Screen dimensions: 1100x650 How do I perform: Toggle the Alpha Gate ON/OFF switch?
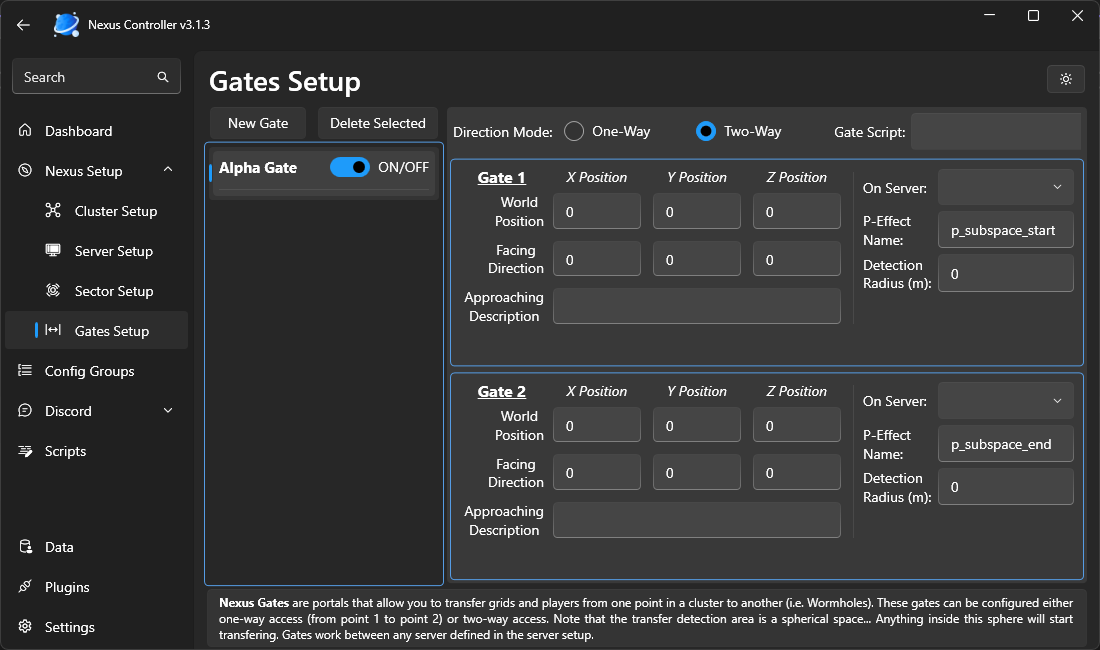(350, 167)
